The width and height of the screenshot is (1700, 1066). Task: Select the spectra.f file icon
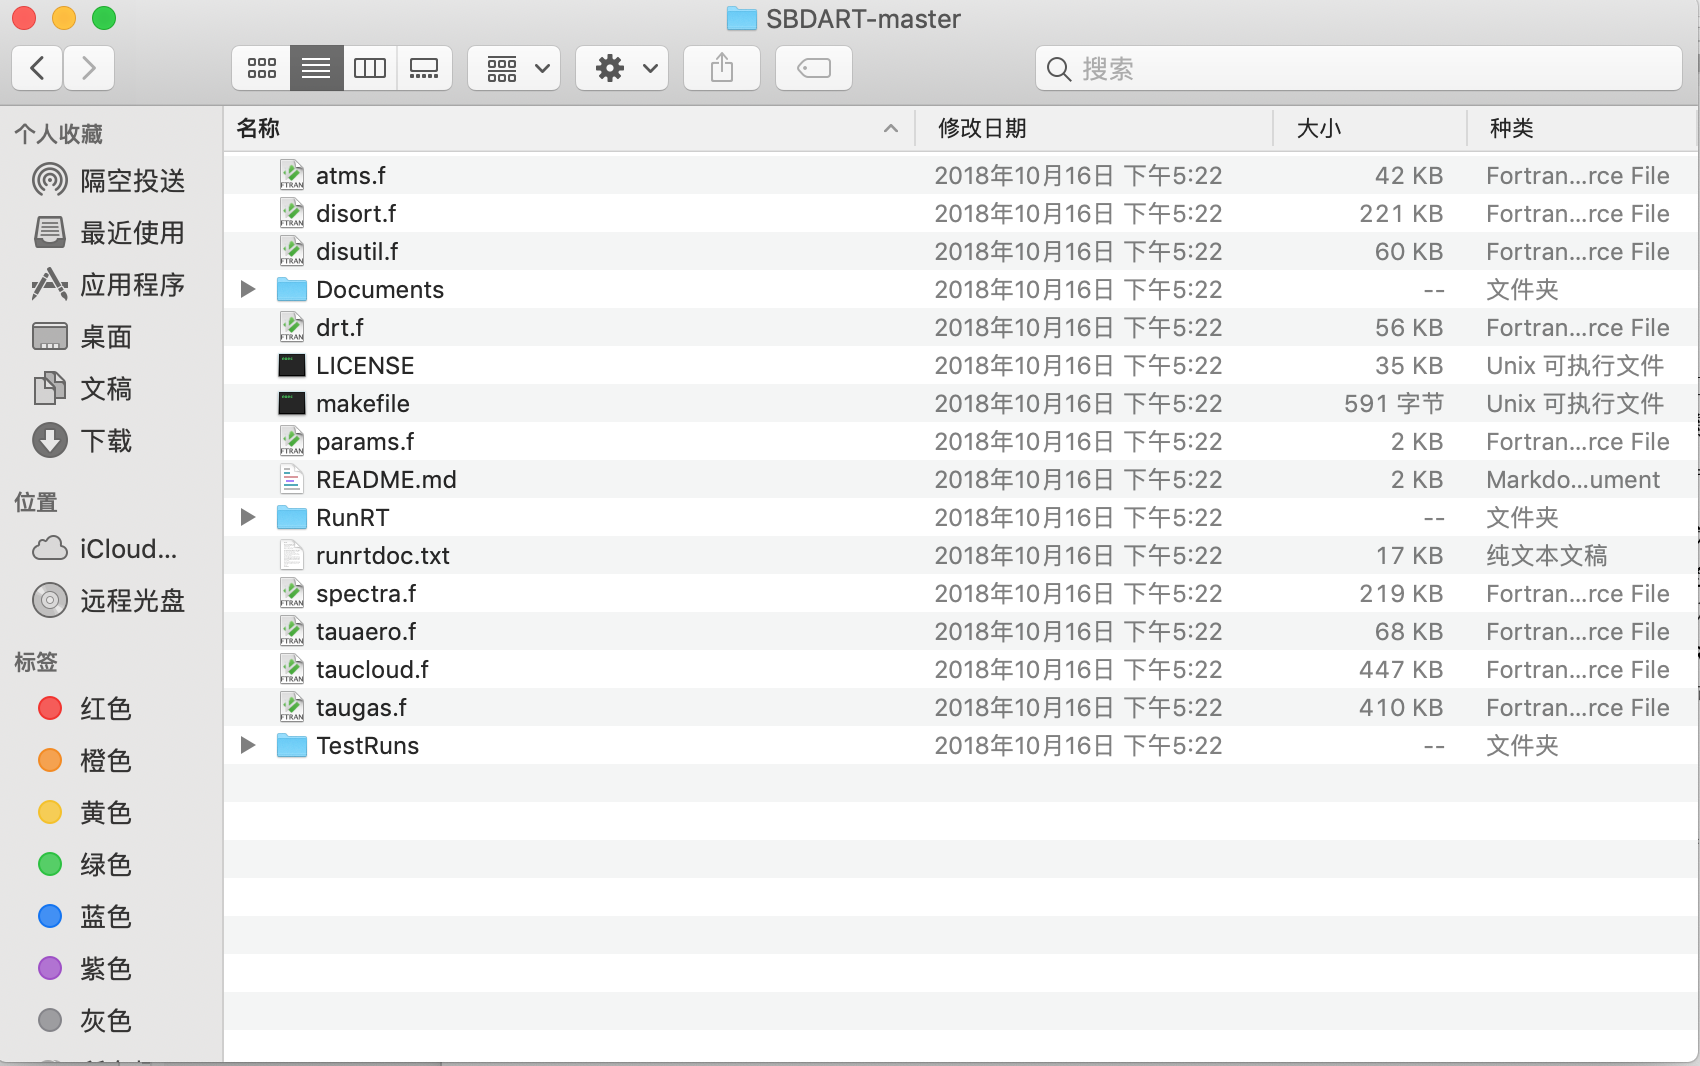tap(292, 593)
